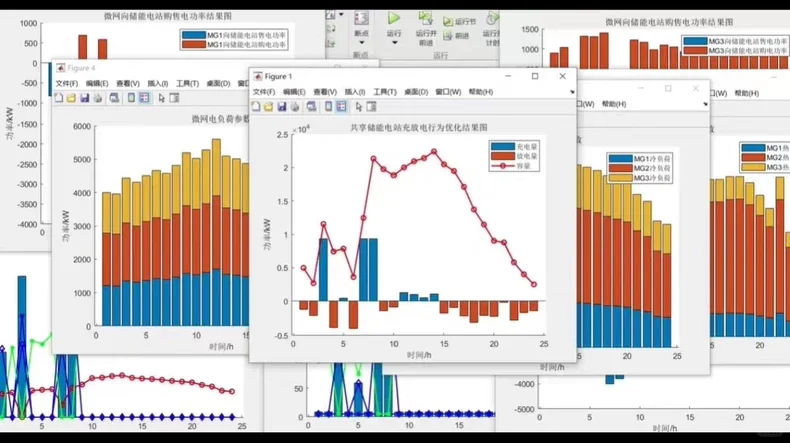Open 文件(F) menu in Figure 4
Screen dimensions: 790x443
[x=67, y=83]
